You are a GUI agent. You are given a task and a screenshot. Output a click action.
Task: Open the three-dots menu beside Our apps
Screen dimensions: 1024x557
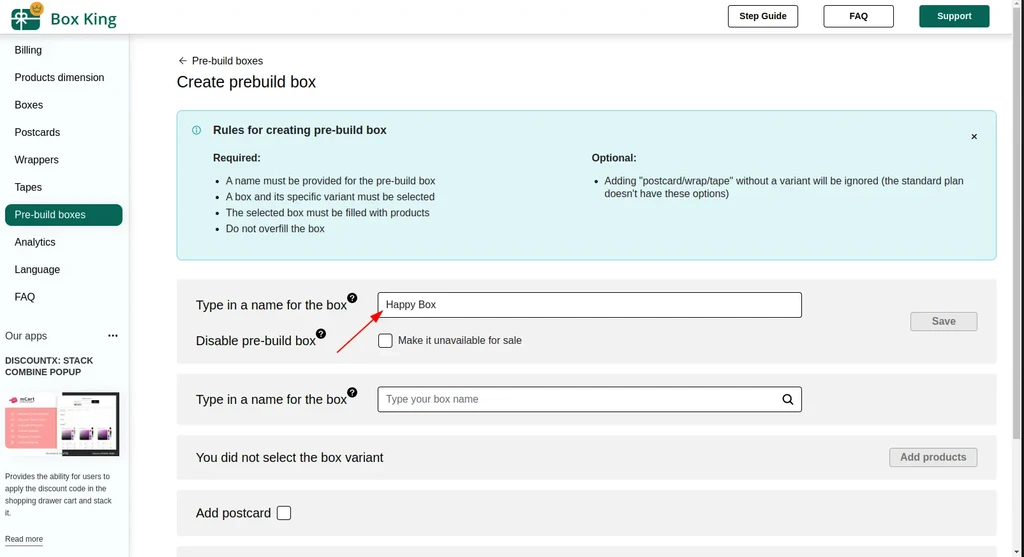click(x=113, y=336)
